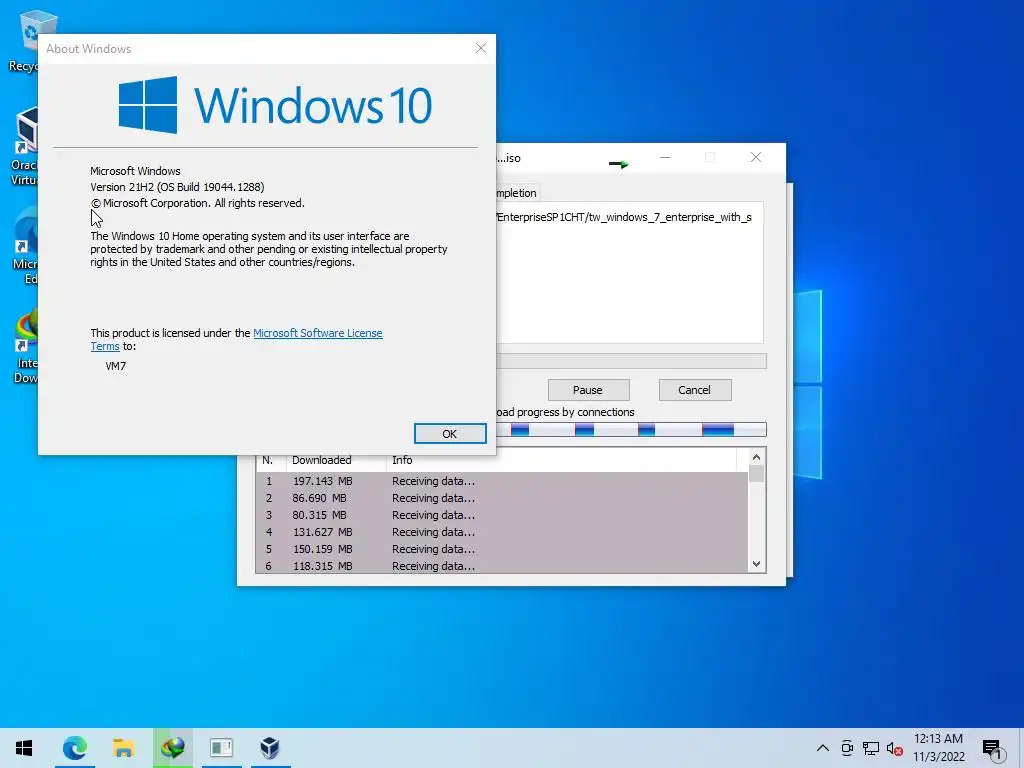Select the Recycle Bin desktop icon
Screen dimensions: 1024x768
(24, 40)
